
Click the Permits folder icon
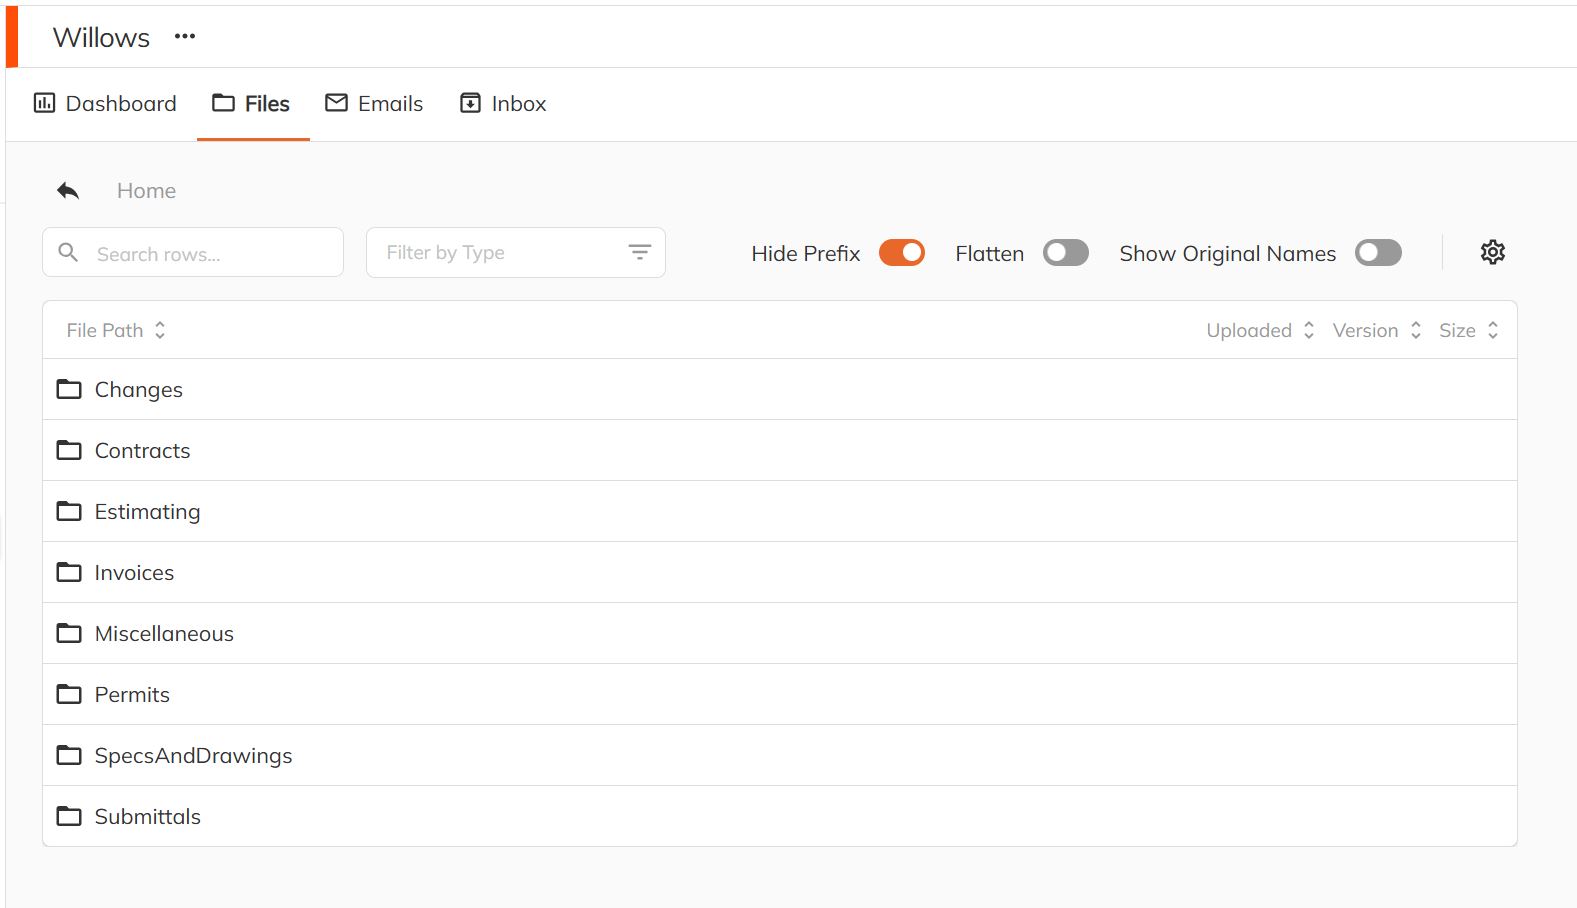[x=69, y=694]
